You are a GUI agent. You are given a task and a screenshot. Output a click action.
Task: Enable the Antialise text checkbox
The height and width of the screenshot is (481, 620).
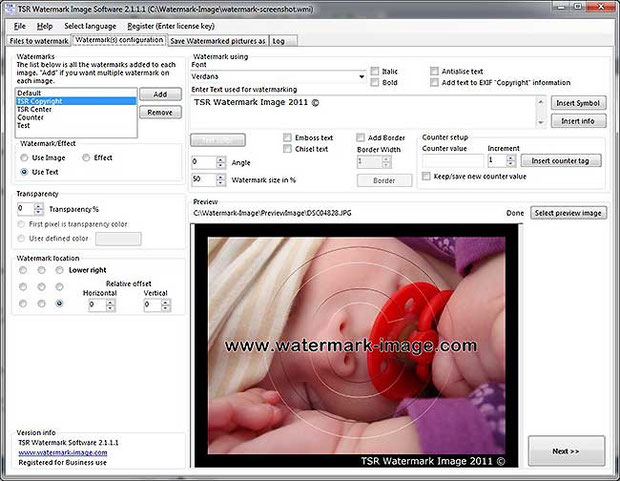point(434,71)
